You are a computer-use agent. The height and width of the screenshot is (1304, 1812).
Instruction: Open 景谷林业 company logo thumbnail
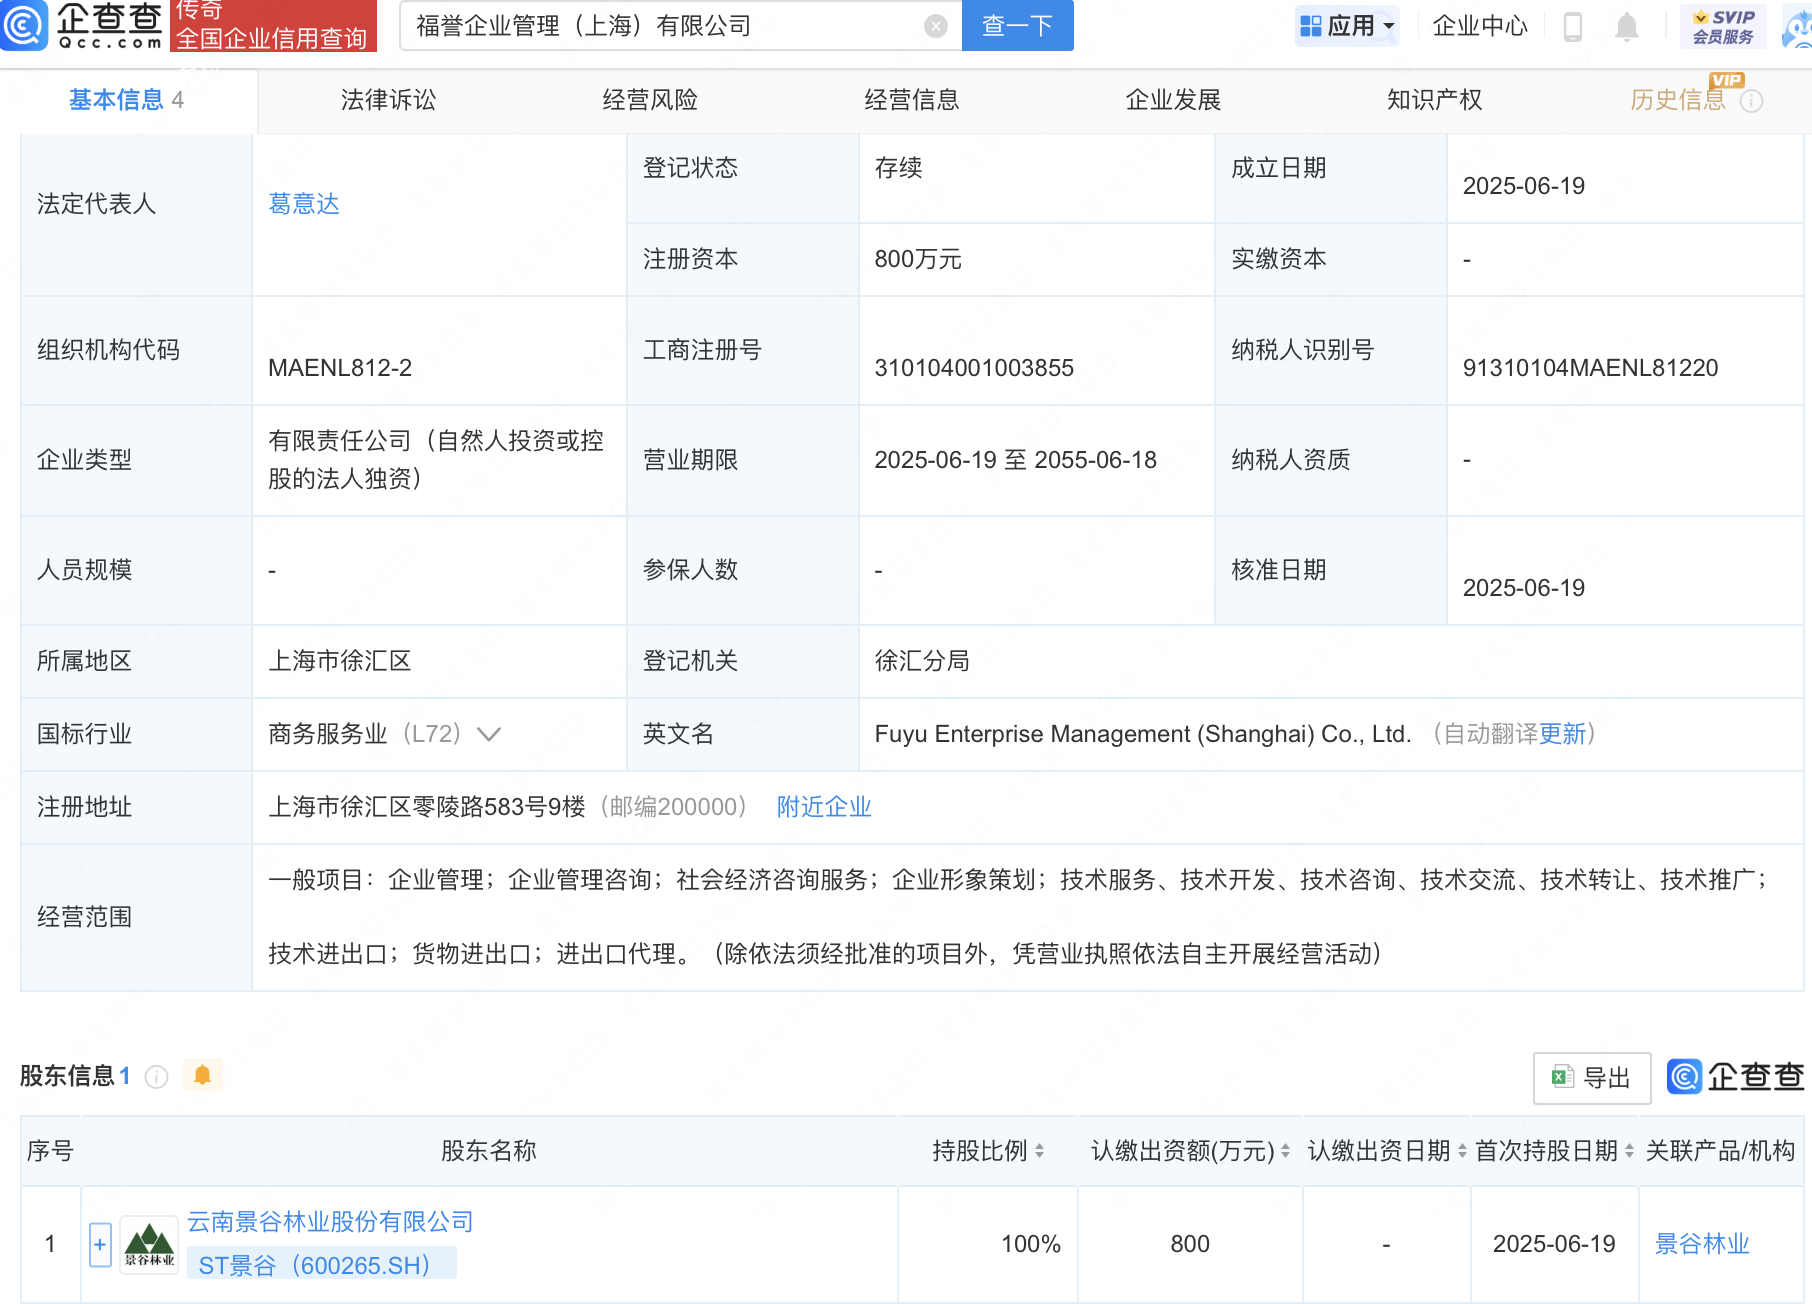pos(149,1244)
